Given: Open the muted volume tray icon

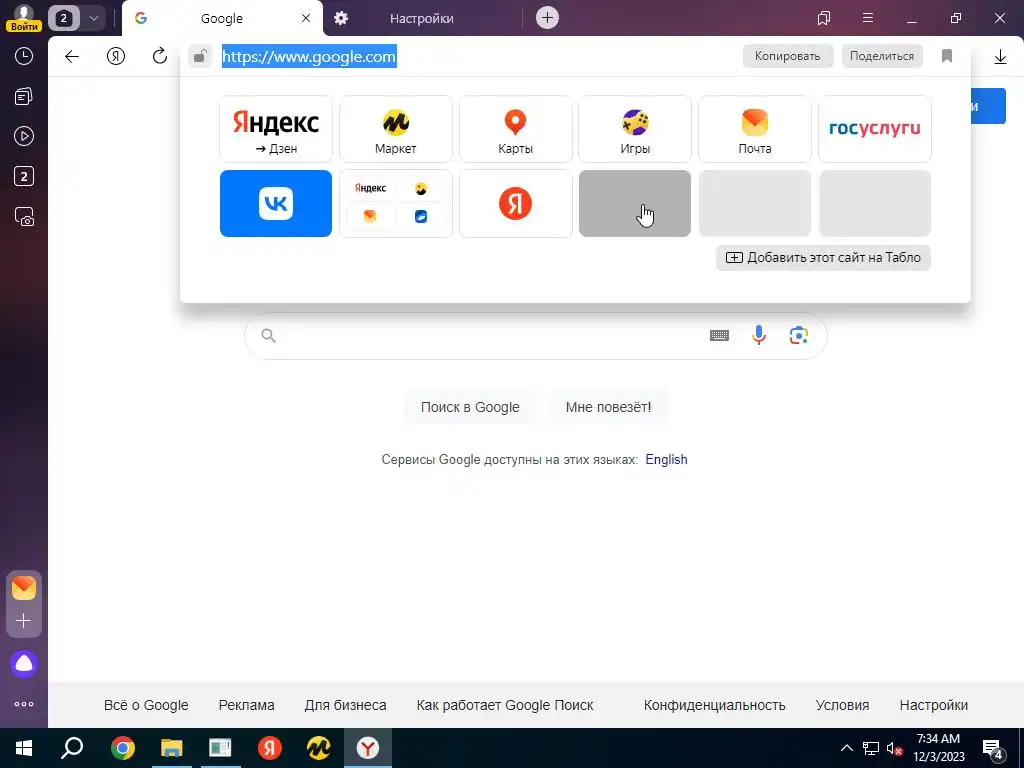Looking at the screenshot, I should pyautogui.click(x=895, y=748).
